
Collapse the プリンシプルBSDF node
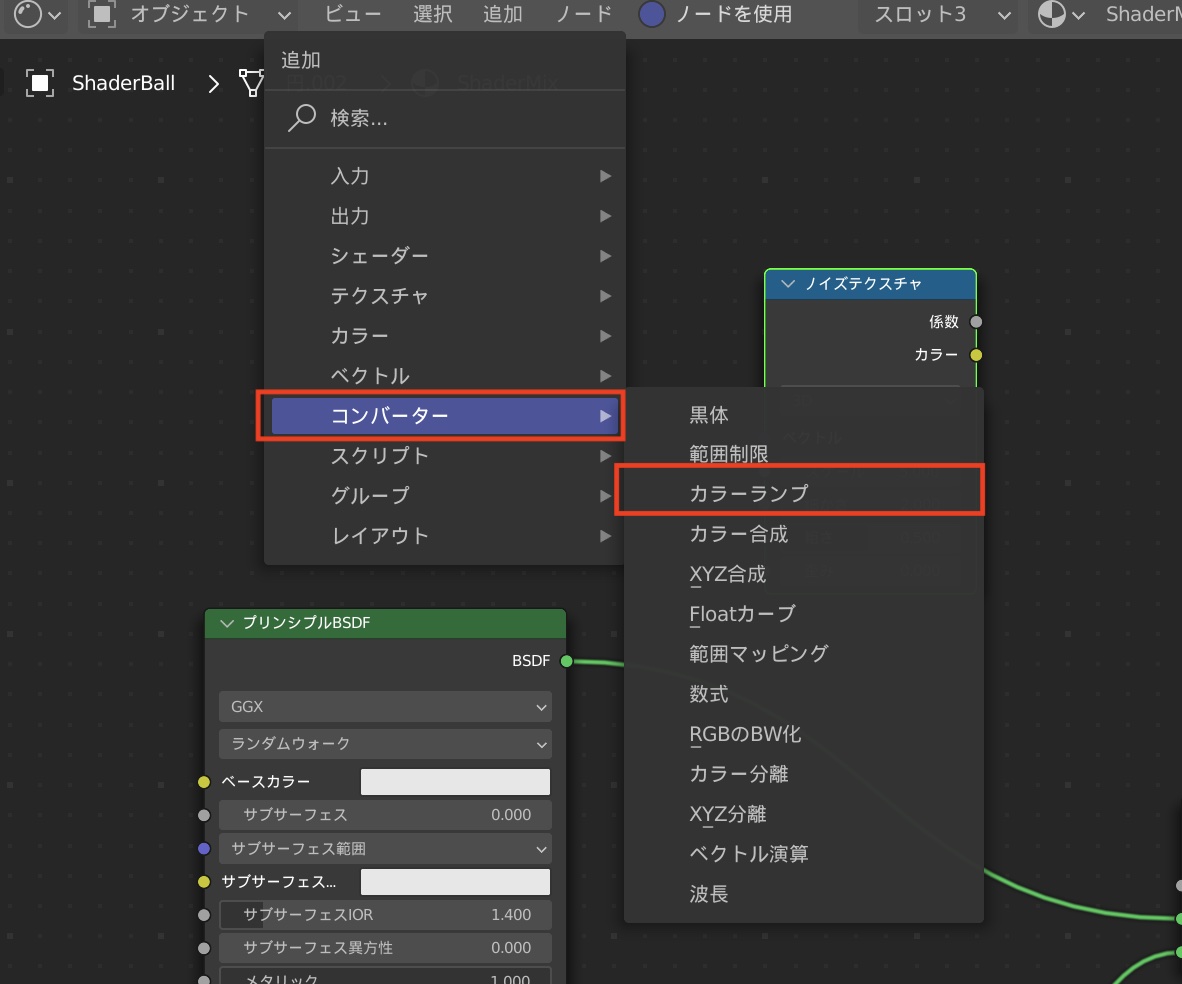pyautogui.click(x=226, y=623)
